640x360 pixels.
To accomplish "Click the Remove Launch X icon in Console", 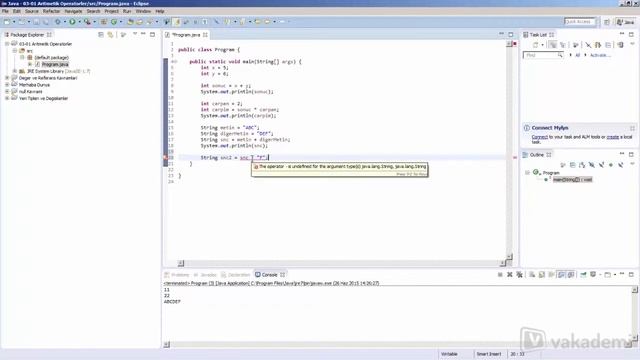I will point(509,275).
